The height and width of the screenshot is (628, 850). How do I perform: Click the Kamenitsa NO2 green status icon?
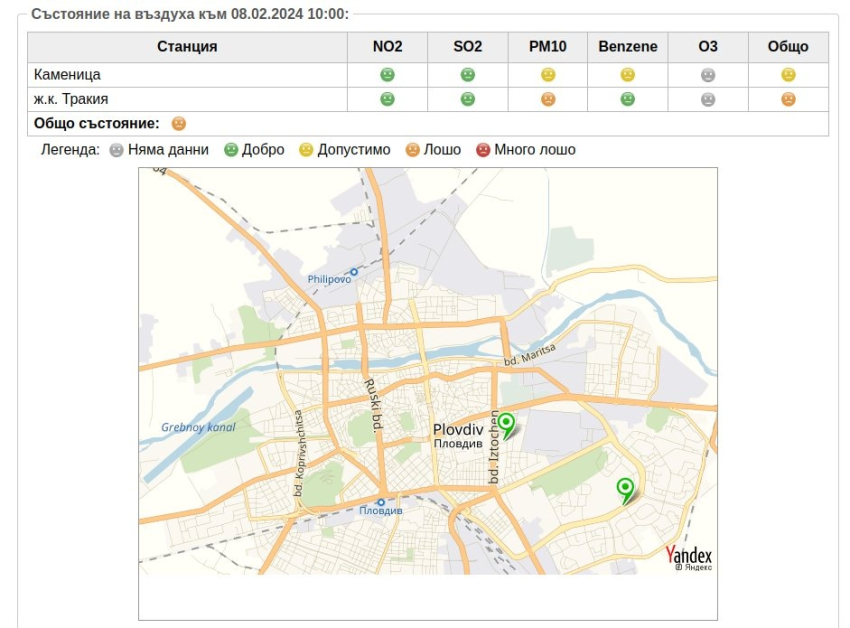click(387, 75)
